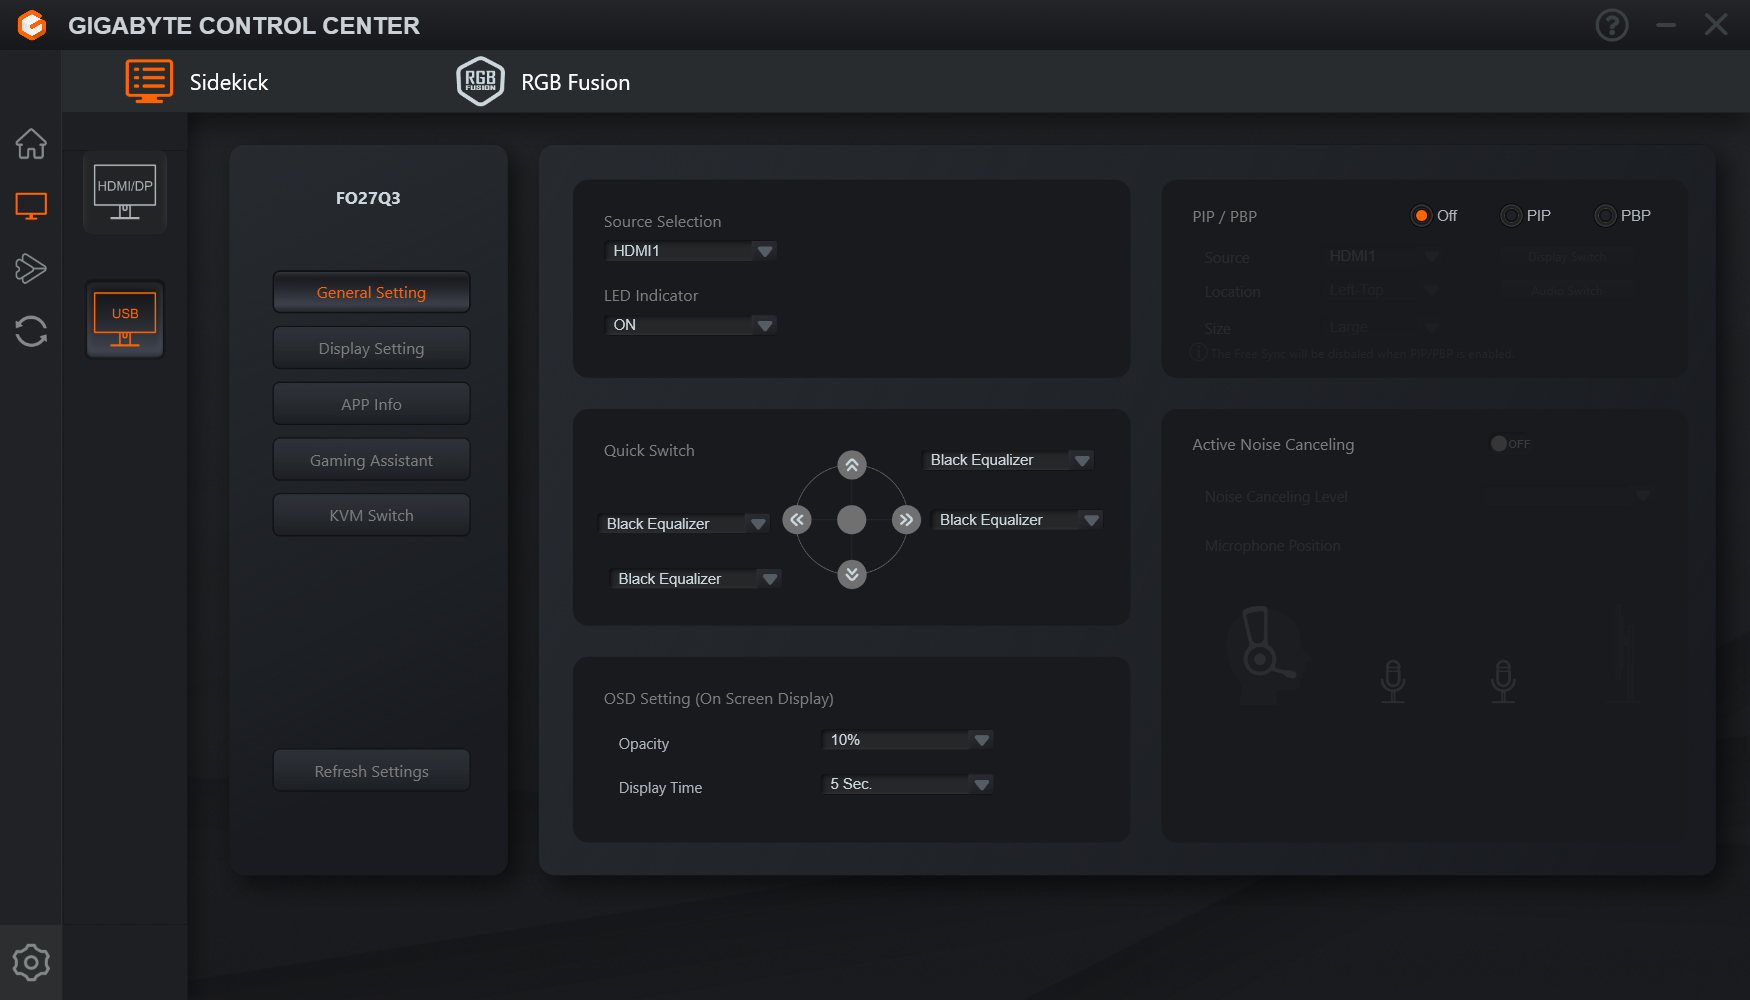Select the orange monitor icon in the sidebar
This screenshot has height=1000, width=1750.
(31, 206)
